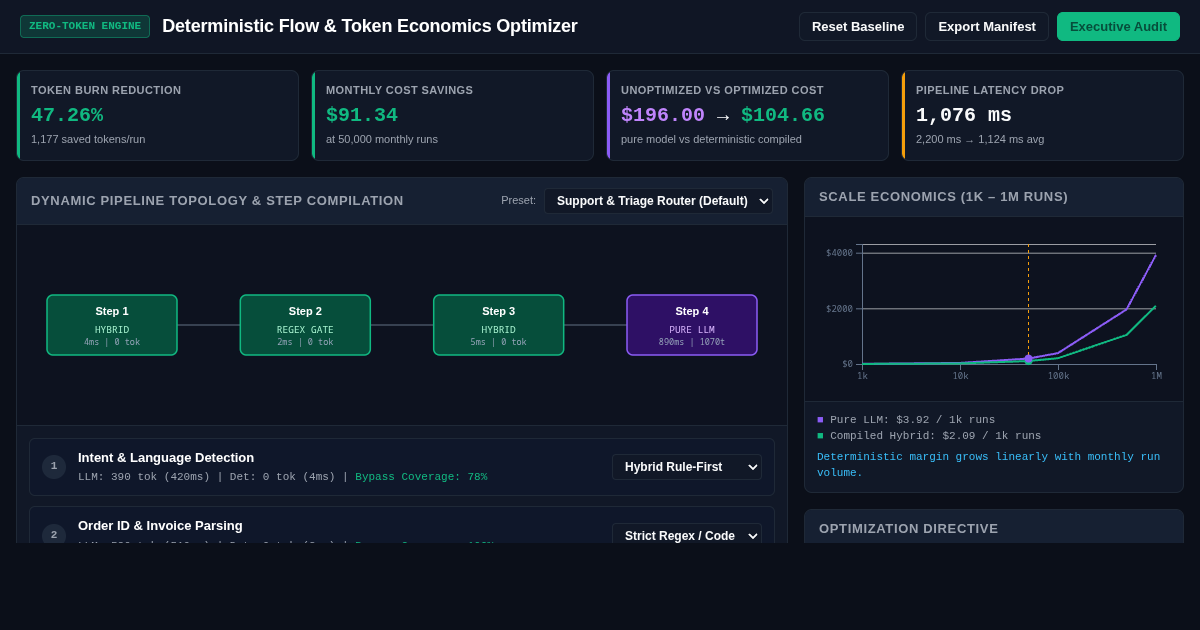Click the 'Bypass Coverage: 78%' text
The height and width of the screenshot is (630, 1200).
coord(421,477)
